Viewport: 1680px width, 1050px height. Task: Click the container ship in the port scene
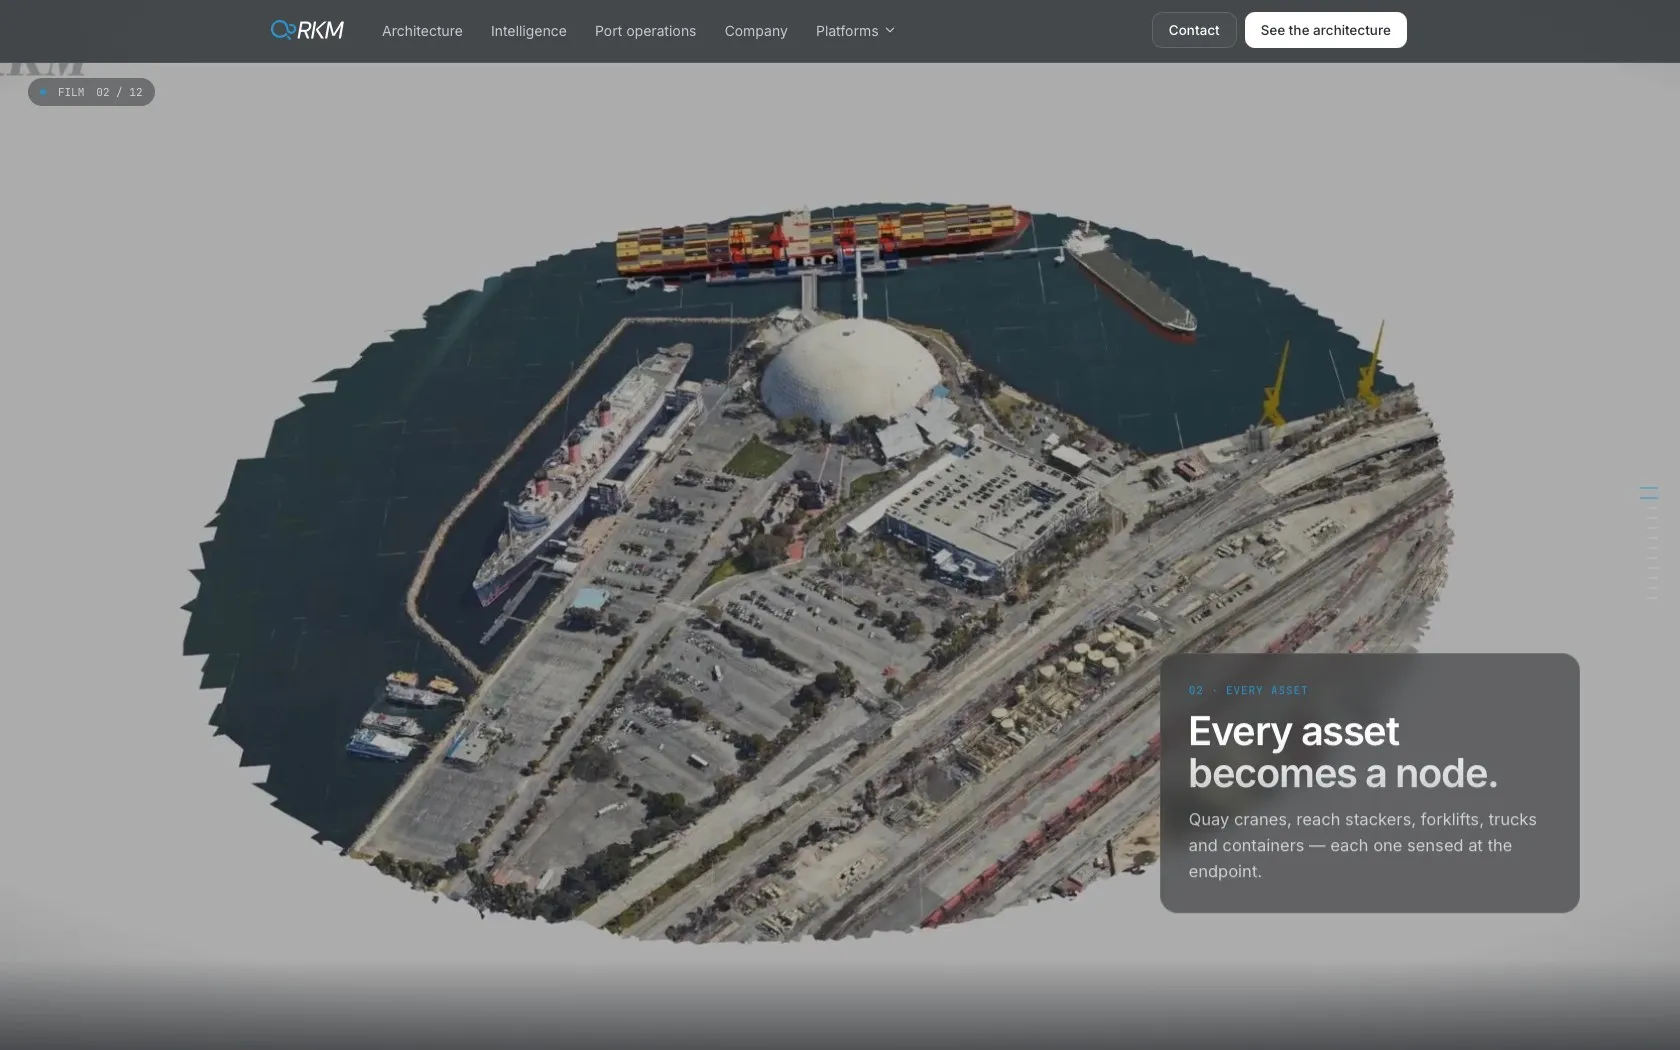(822, 240)
